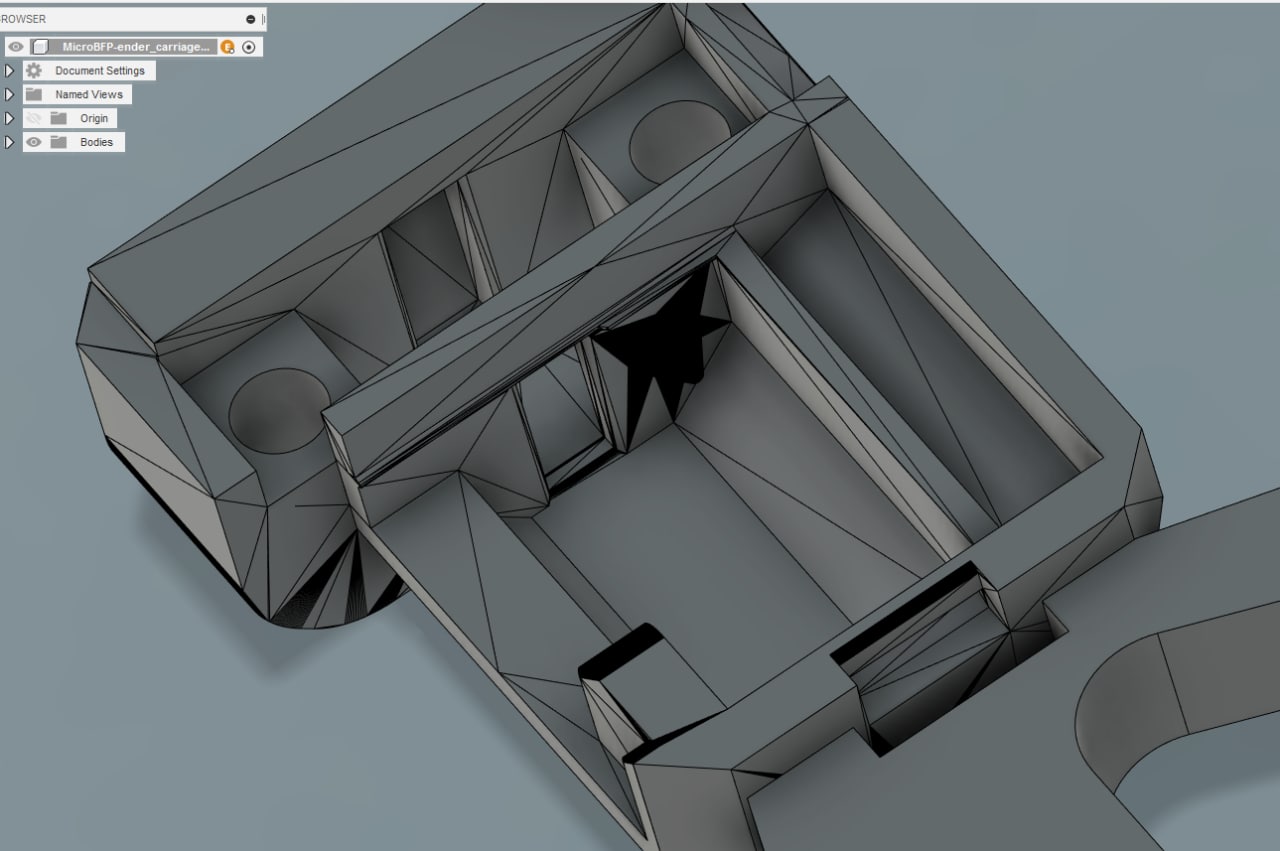The image size is (1280, 851).
Task: Click the Origin folder icon
Action: [x=59, y=118]
